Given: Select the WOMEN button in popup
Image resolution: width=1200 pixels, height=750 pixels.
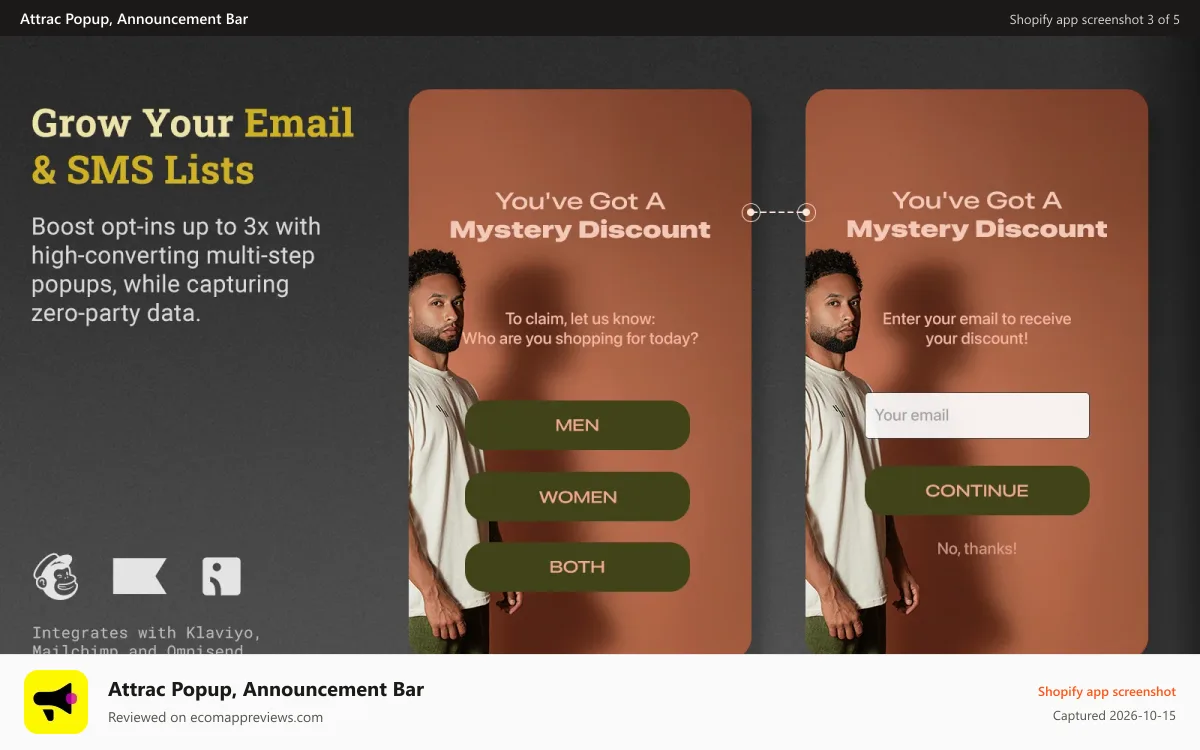Looking at the screenshot, I should click(577, 497).
